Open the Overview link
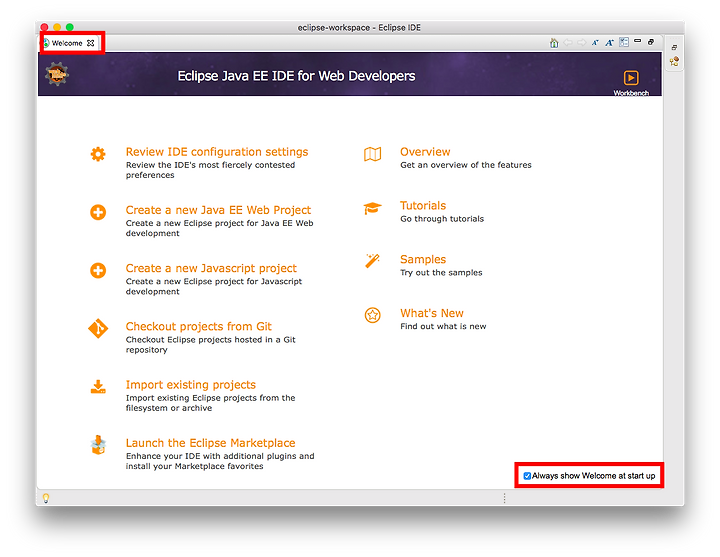720x557 pixels. pyautogui.click(x=425, y=152)
